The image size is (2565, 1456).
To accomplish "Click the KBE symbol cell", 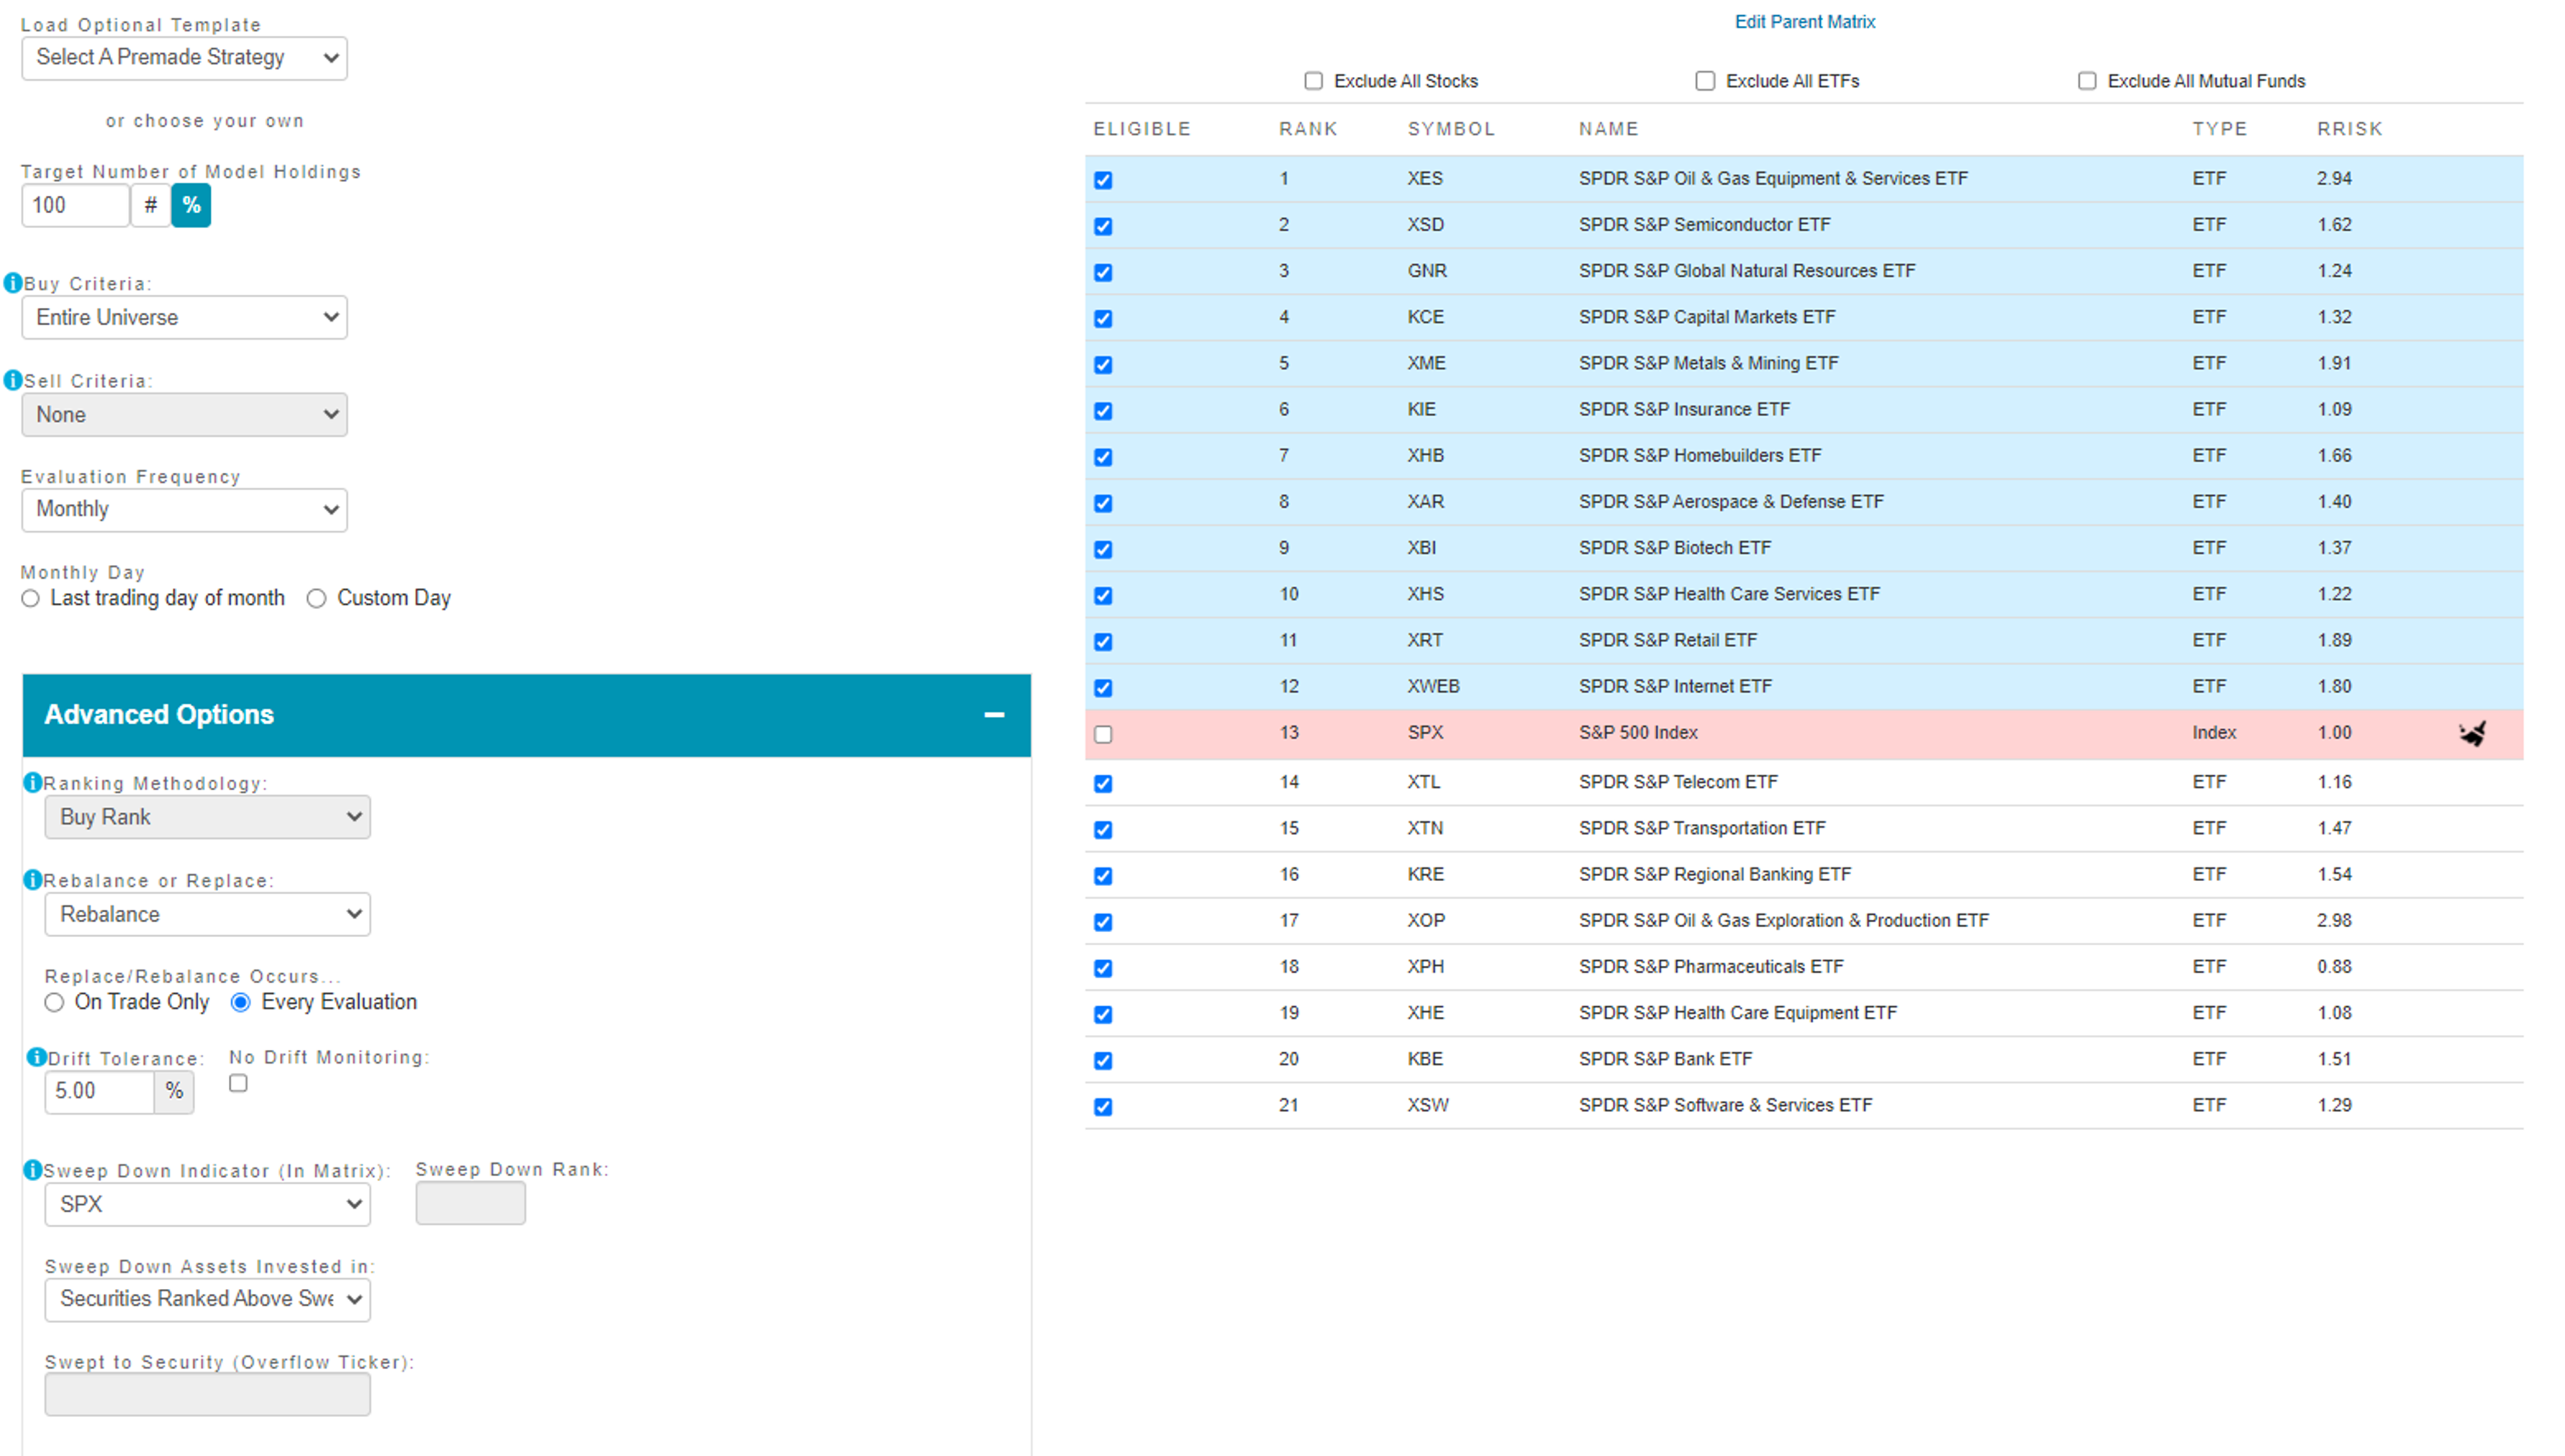I will pos(1424,1059).
